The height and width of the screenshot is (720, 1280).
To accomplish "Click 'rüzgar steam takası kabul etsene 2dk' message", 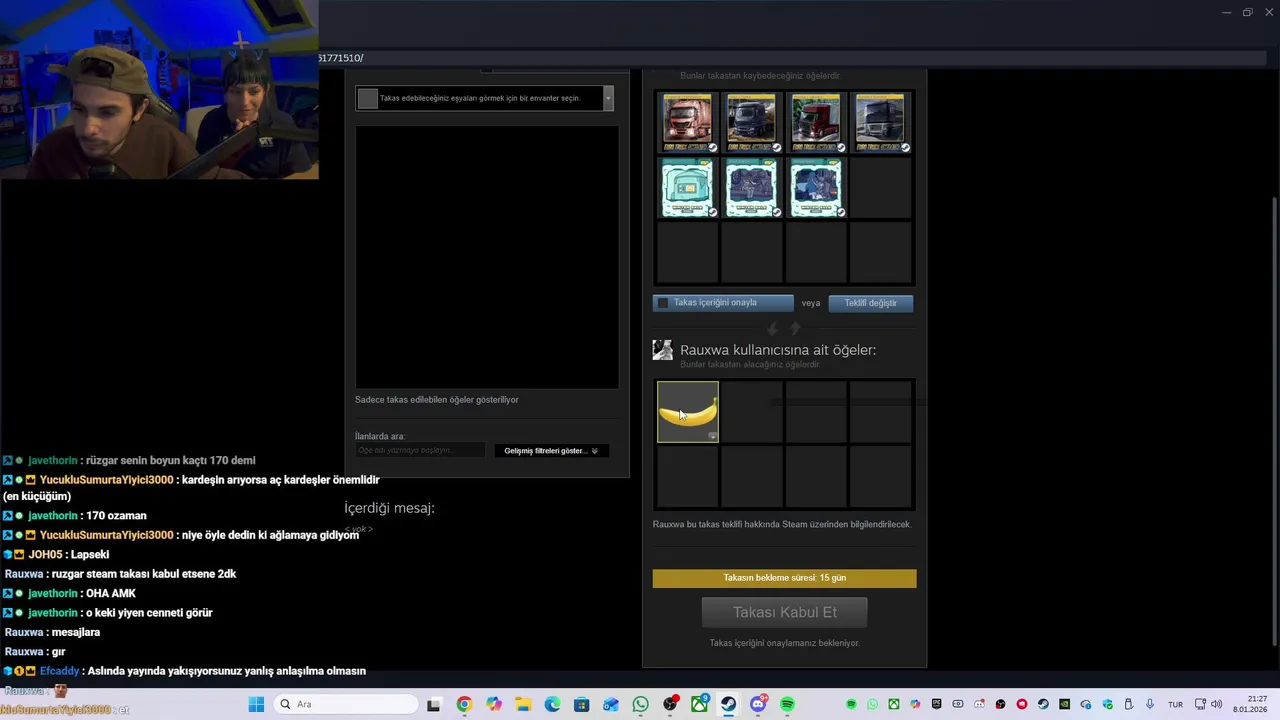I will tap(143, 574).
